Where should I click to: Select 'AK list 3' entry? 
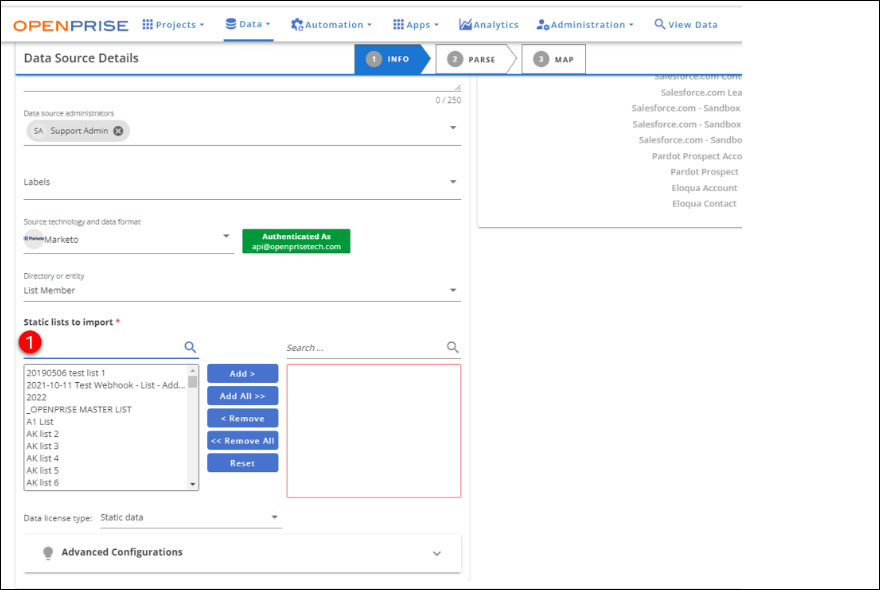pos(43,446)
